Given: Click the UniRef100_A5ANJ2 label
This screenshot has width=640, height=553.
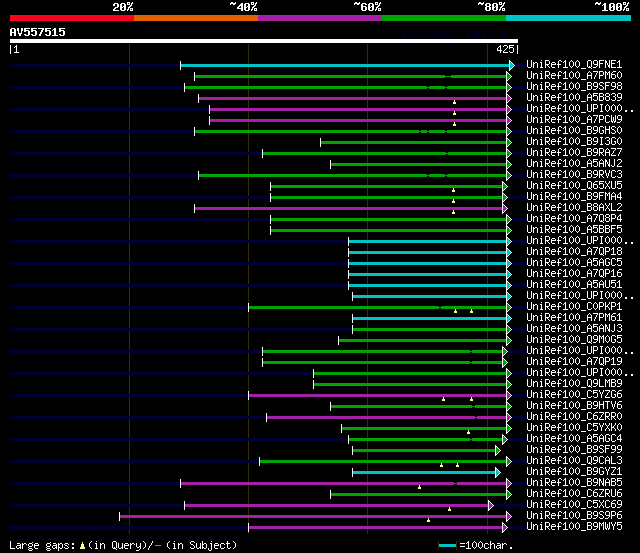Looking at the screenshot, I should [574, 164].
